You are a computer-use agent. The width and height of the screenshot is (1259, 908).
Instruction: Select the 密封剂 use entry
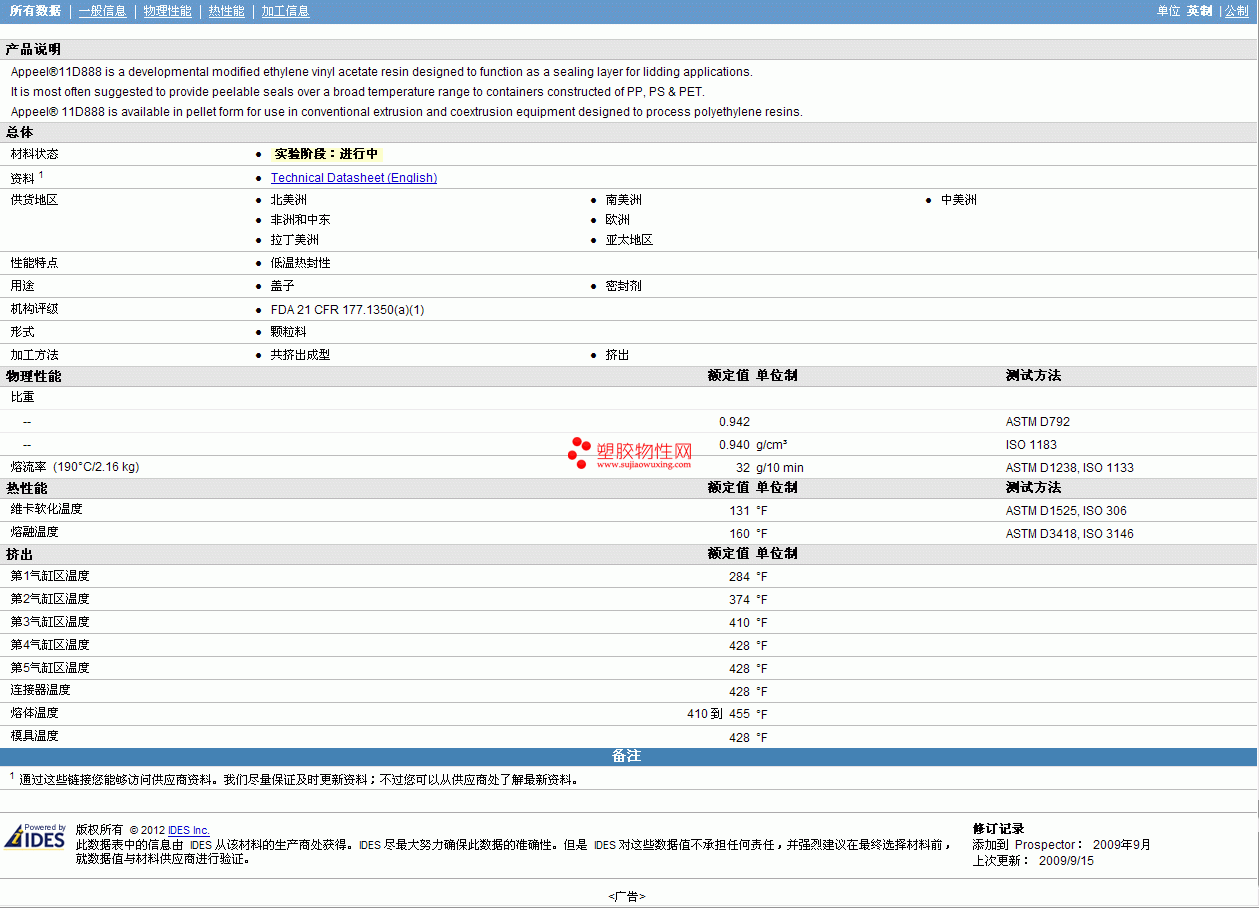click(x=624, y=286)
